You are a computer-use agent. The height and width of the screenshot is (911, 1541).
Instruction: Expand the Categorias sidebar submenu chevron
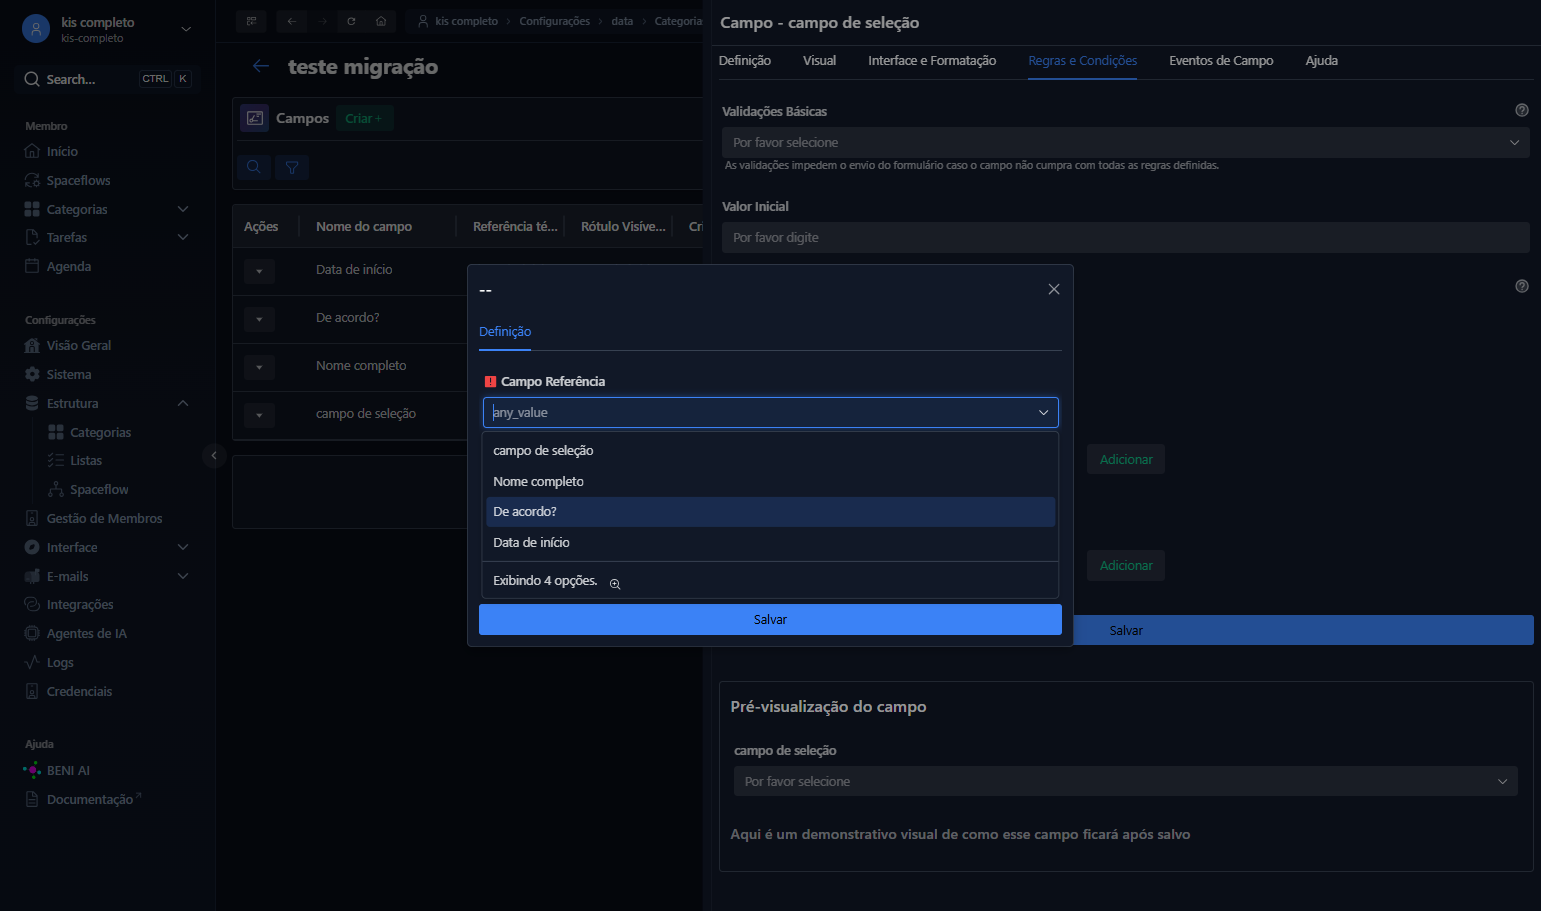click(183, 209)
